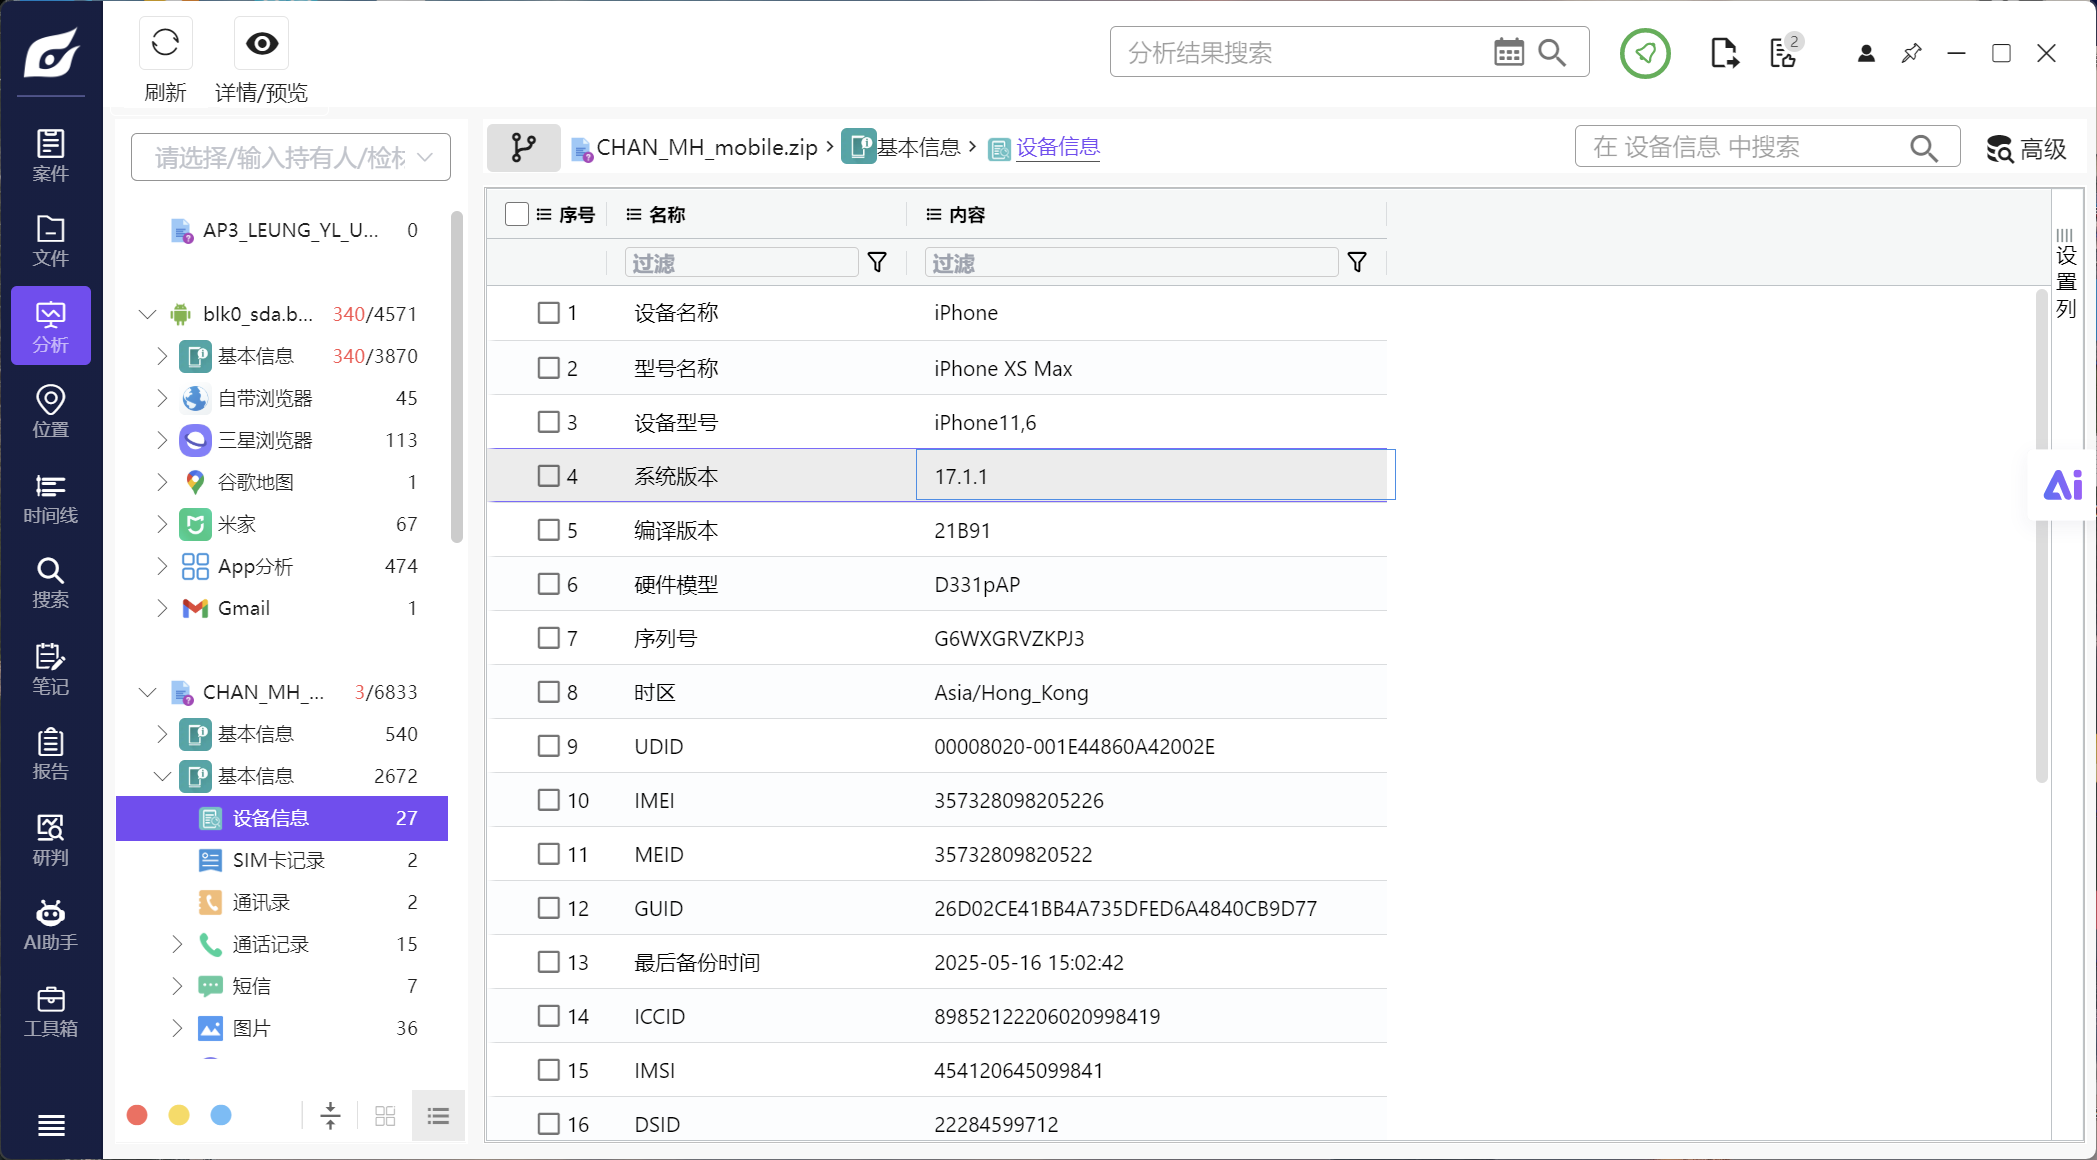This screenshot has height=1160, width=2097.
Task: Open the 案件 sidebar section
Action: pyautogui.click(x=51, y=155)
